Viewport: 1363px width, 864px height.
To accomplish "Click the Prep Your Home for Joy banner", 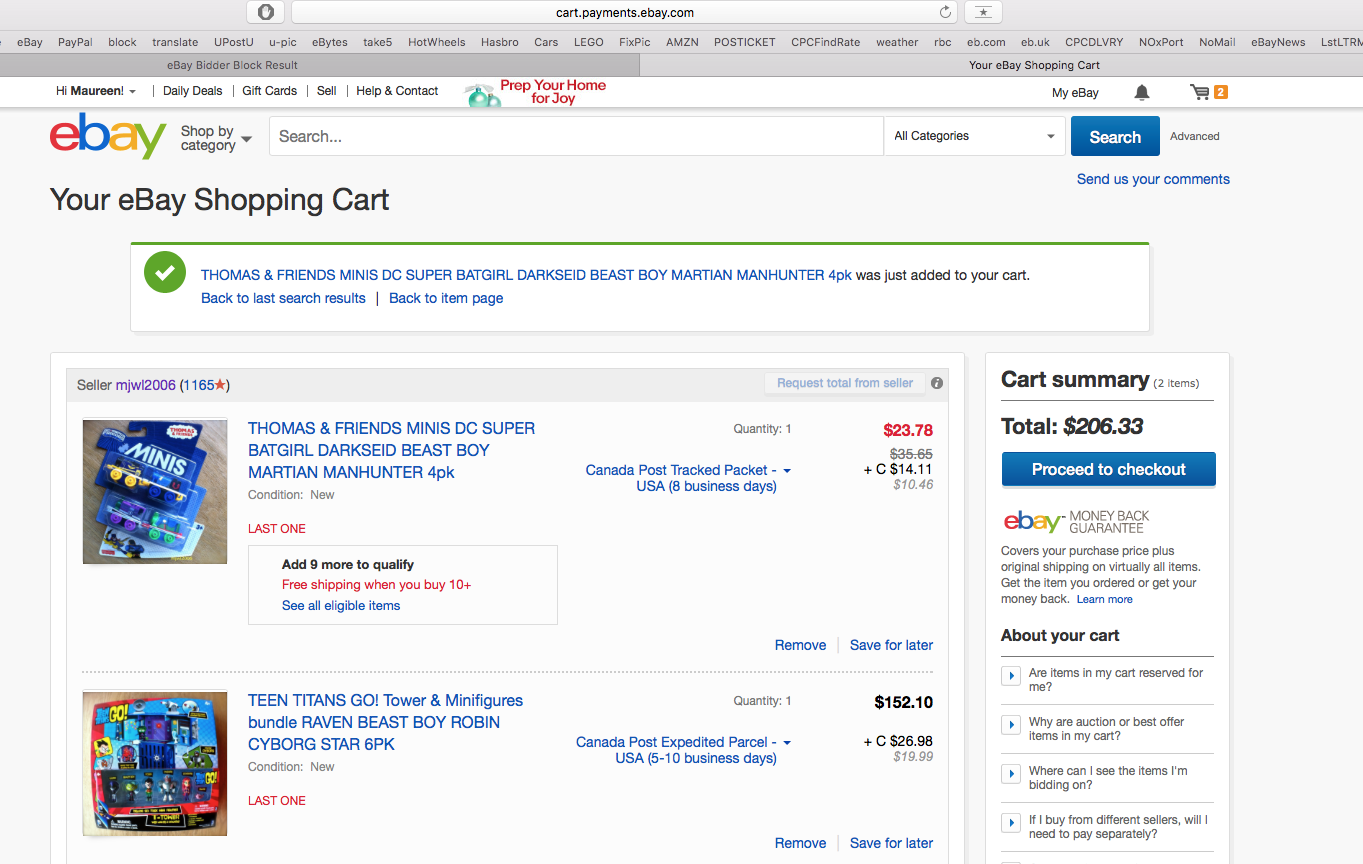I will pos(538,92).
